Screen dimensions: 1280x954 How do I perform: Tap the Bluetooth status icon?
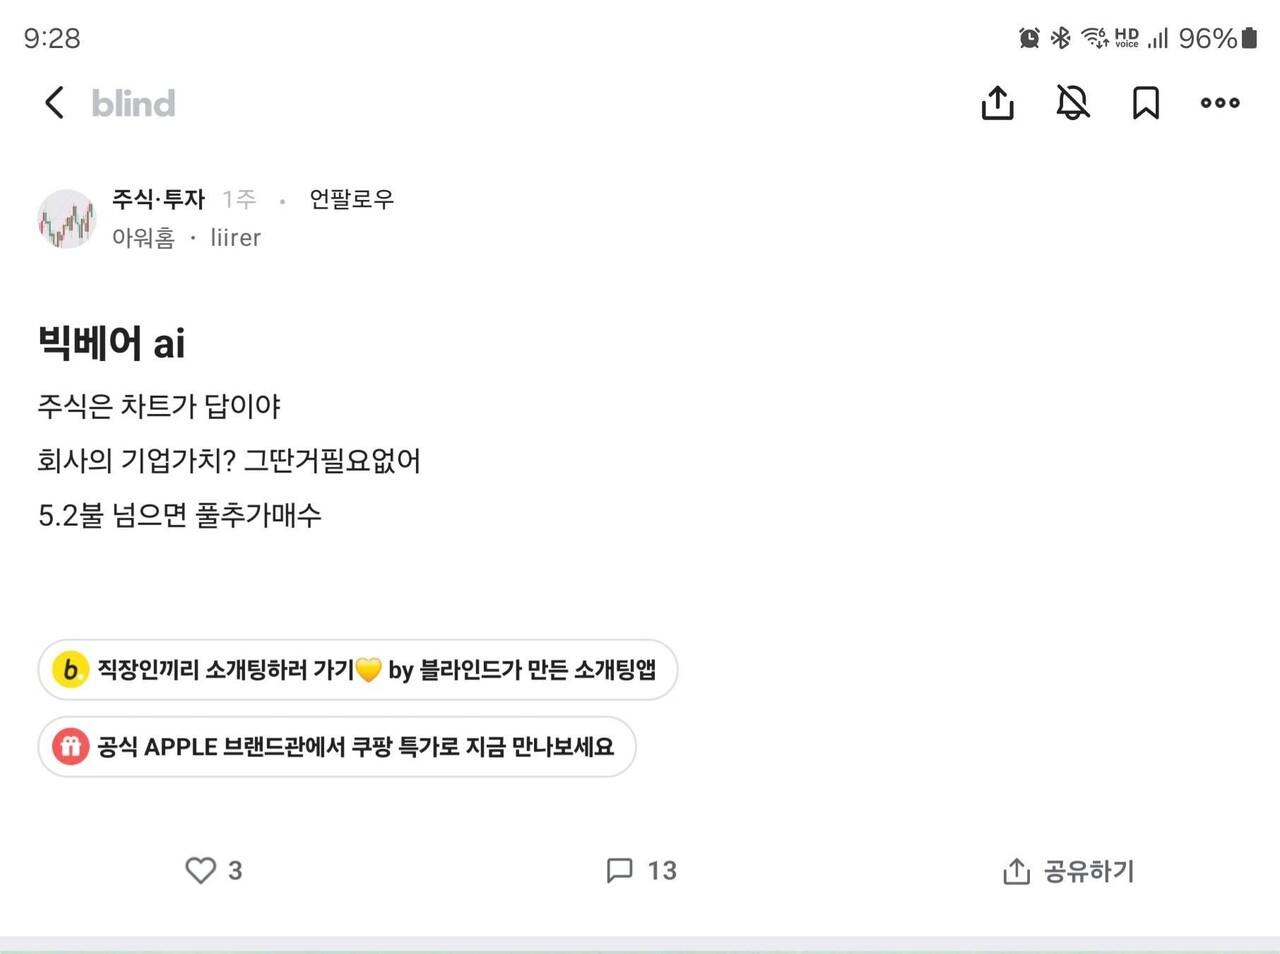1060,37
